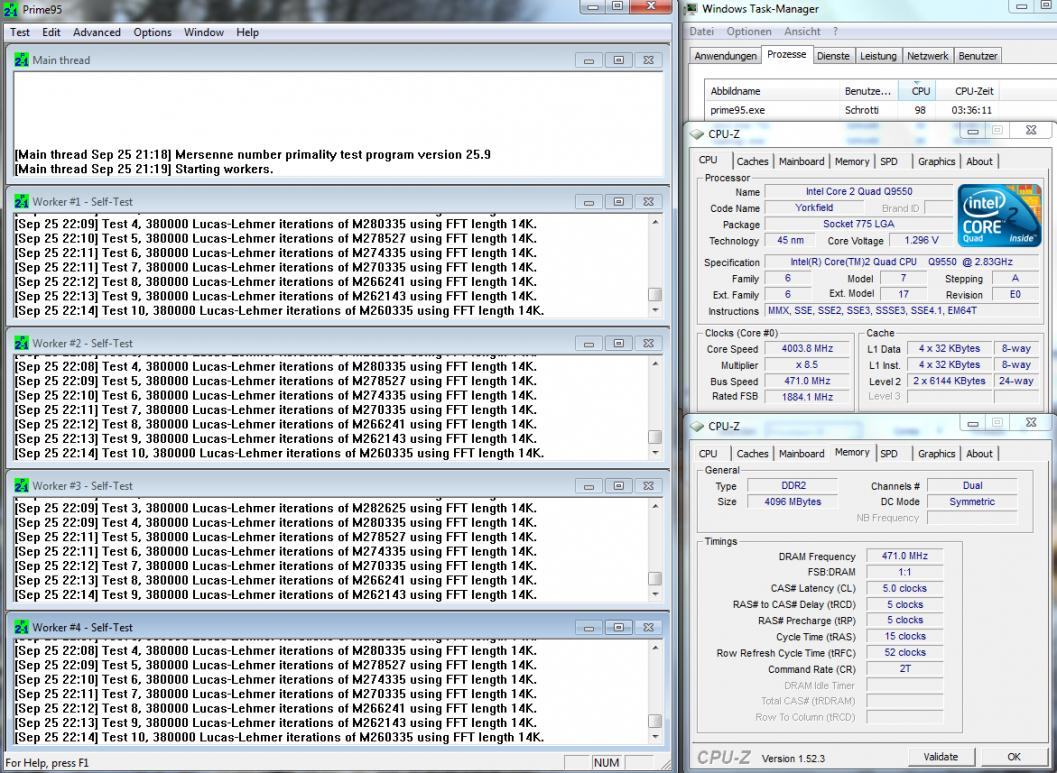The image size is (1057, 773).
Task: Restore the Main thread child window
Action: (618, 60)
